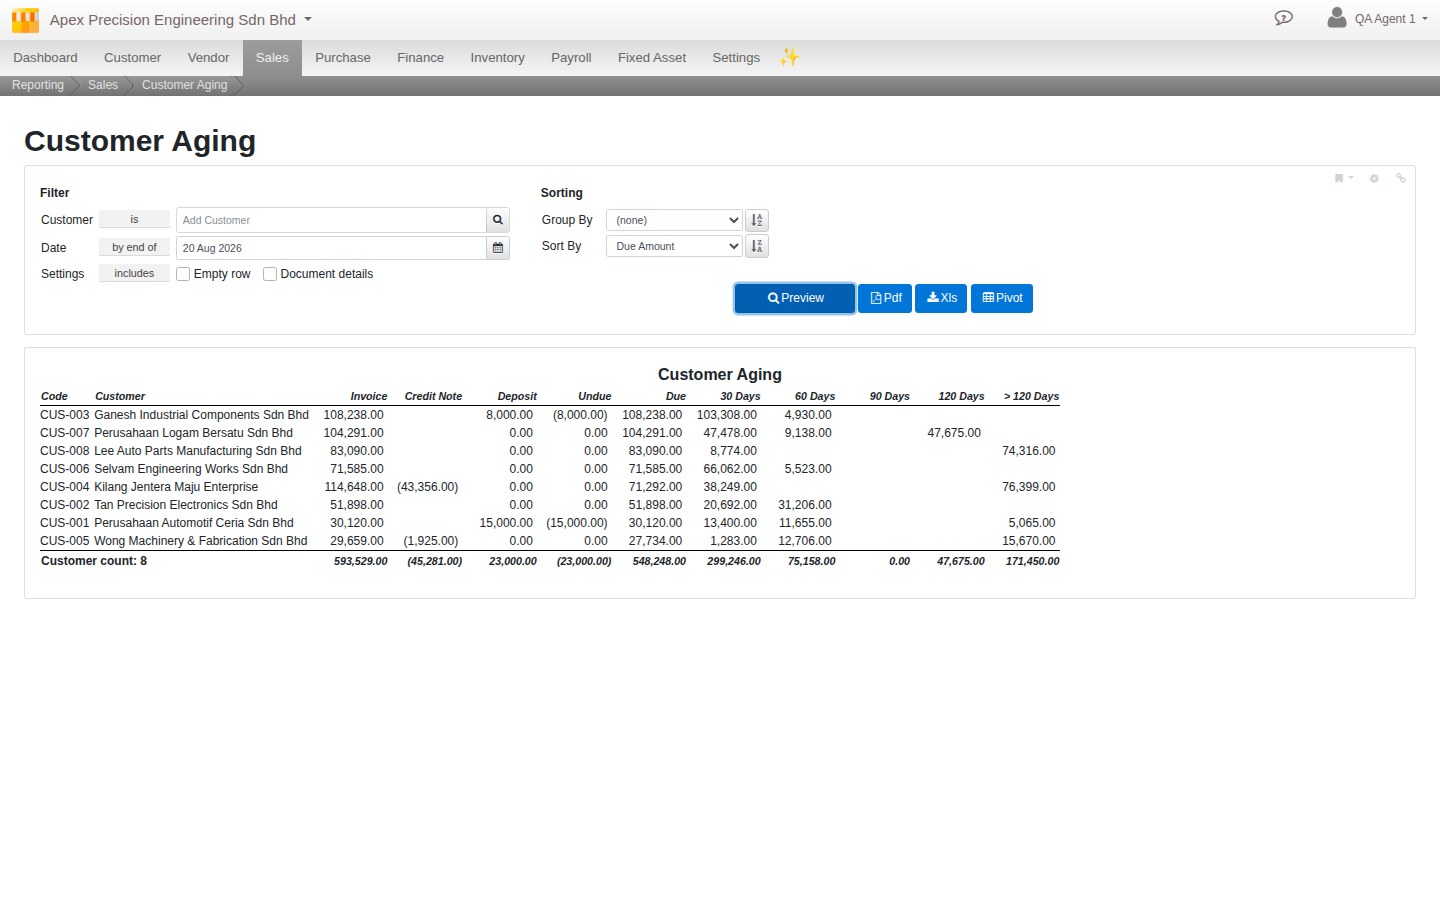Change the Settings 'includes' operator
The height and width of the screenshot is (900, 1440).
coord(134,273)
